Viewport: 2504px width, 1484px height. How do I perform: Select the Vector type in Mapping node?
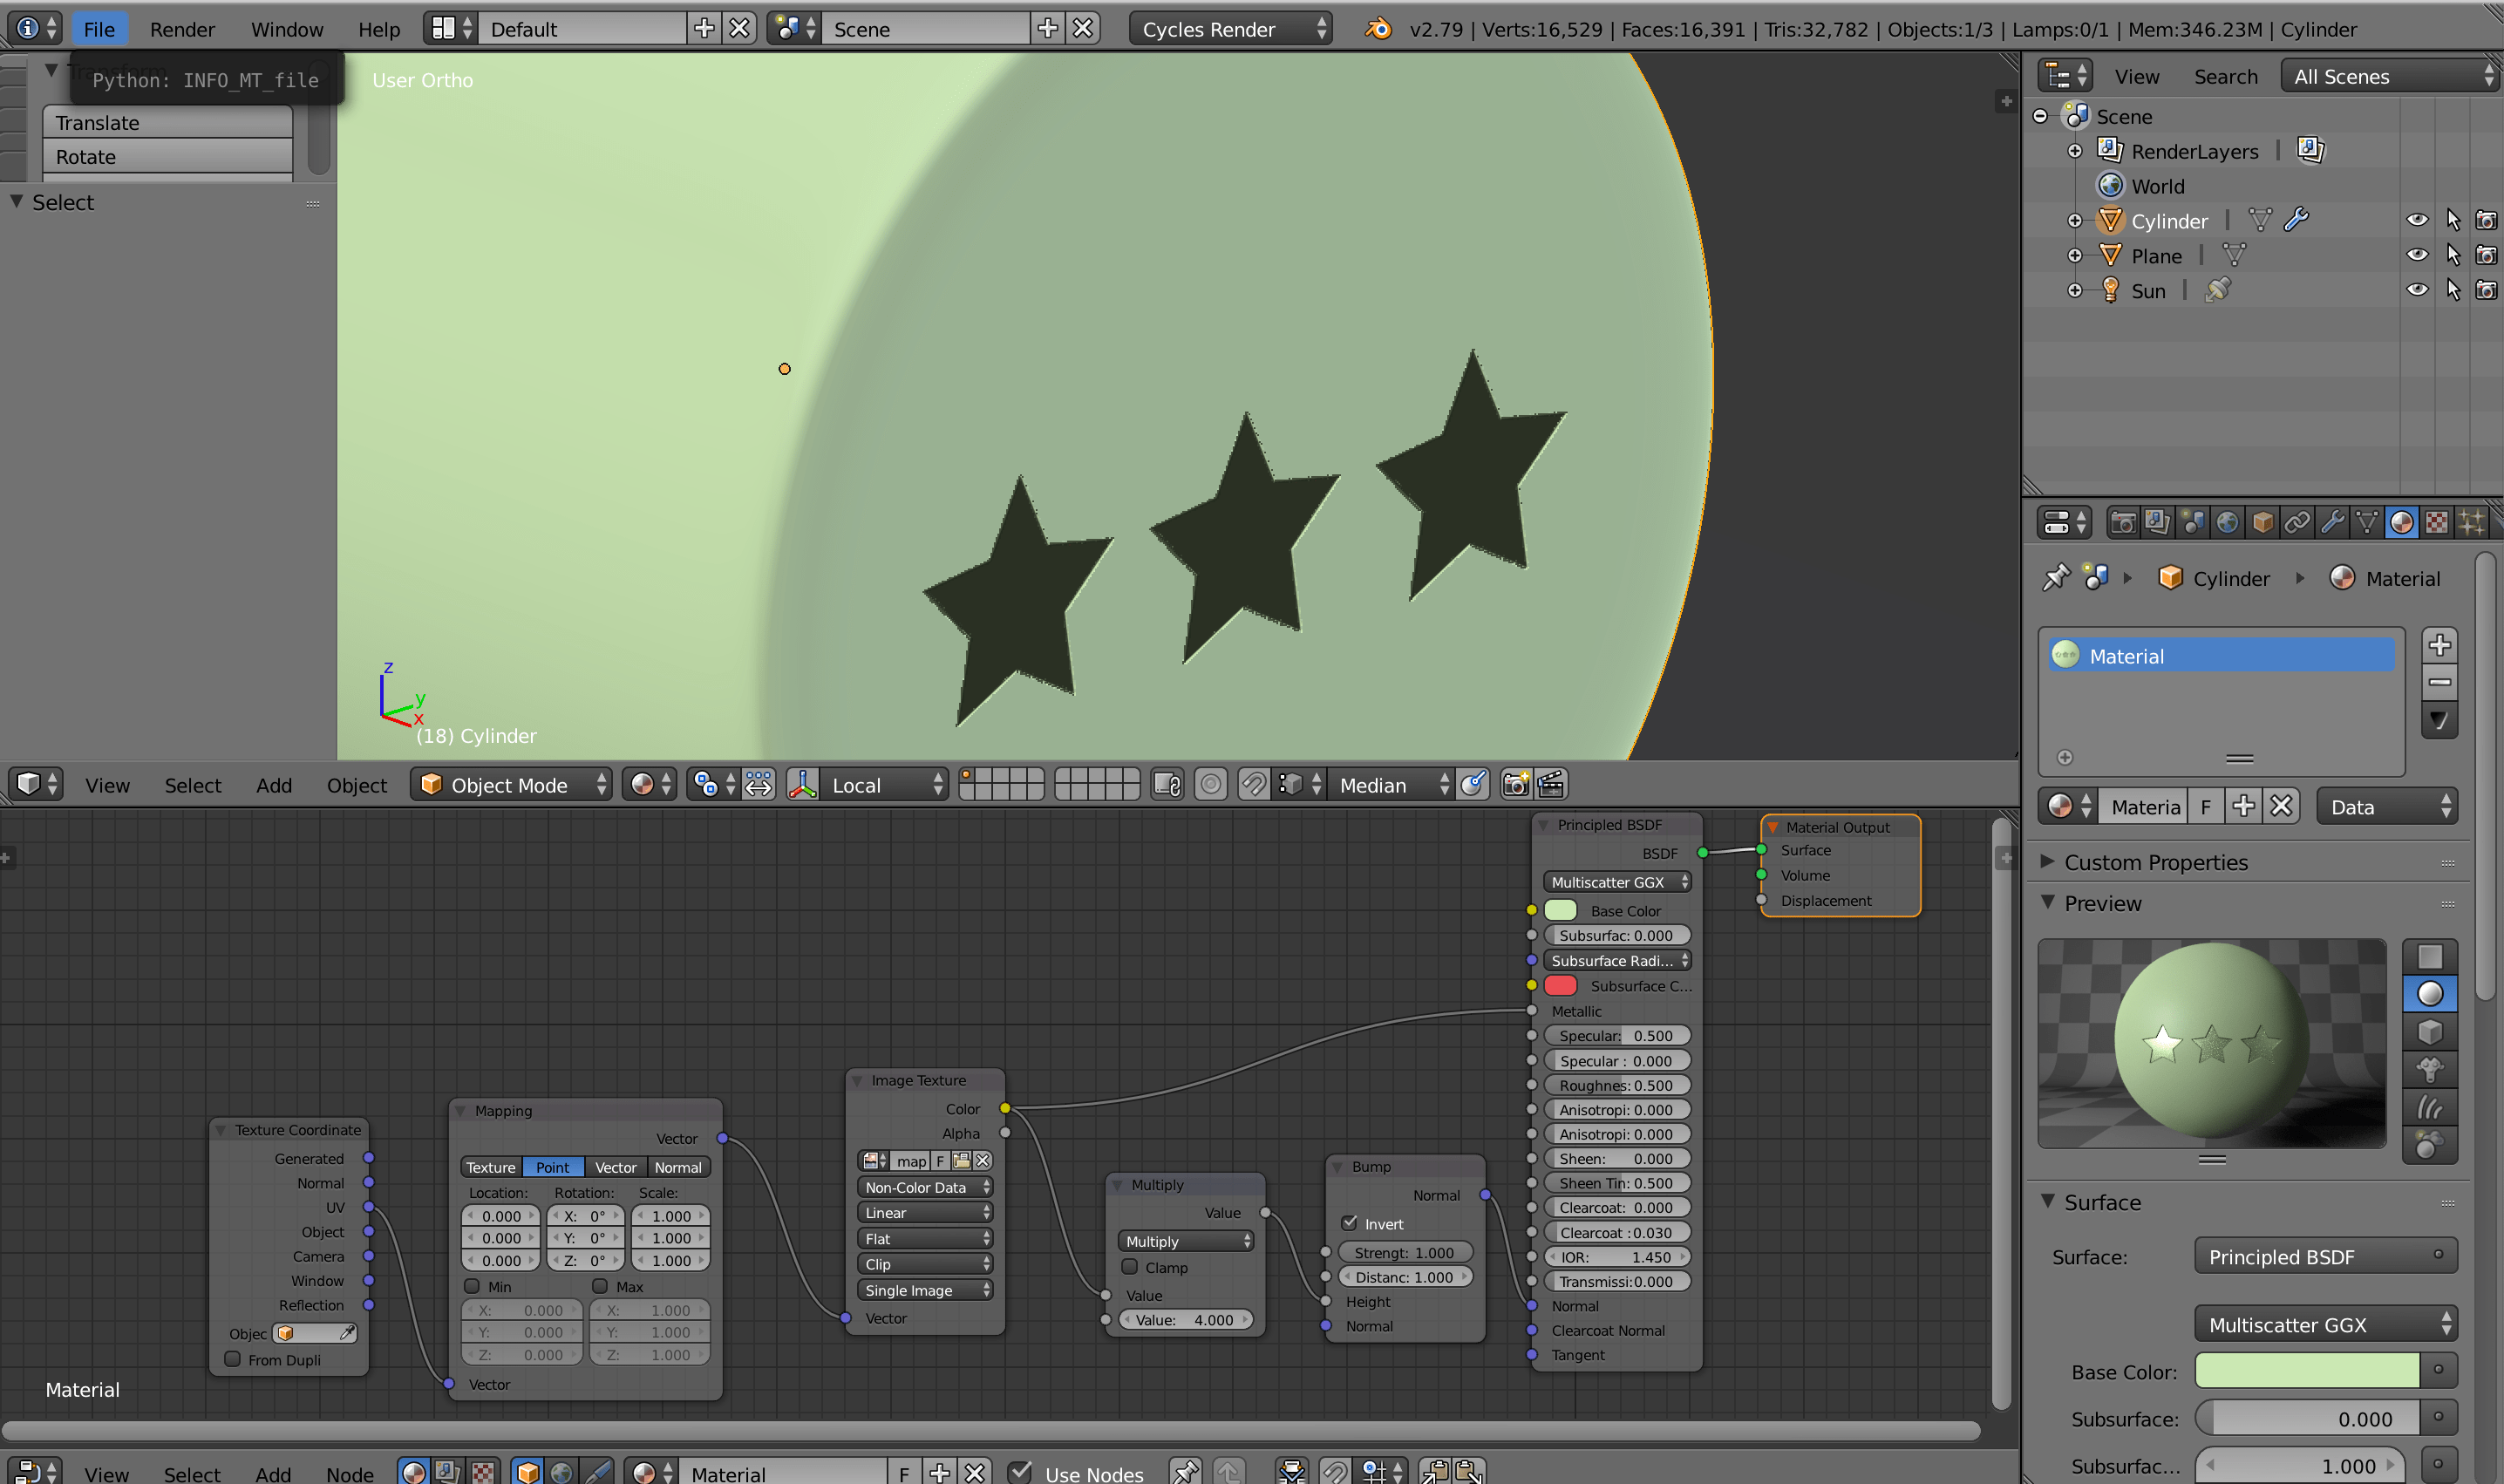tap(615, 1167)
